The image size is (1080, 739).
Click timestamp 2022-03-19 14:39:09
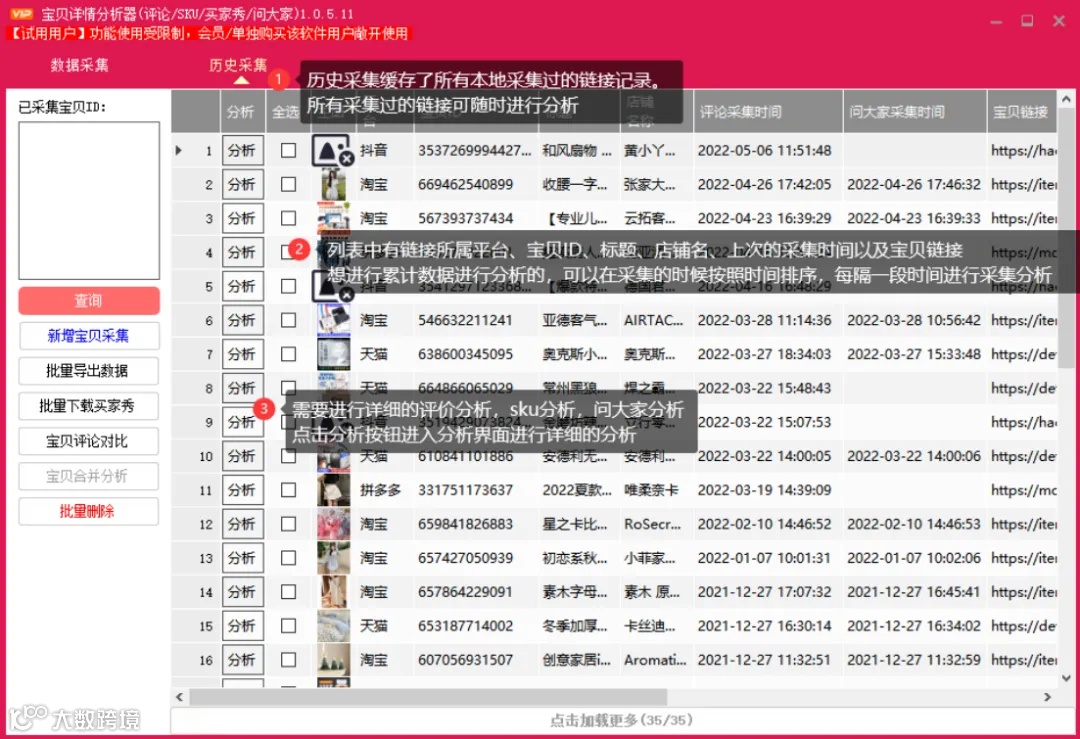coord(765,490)
